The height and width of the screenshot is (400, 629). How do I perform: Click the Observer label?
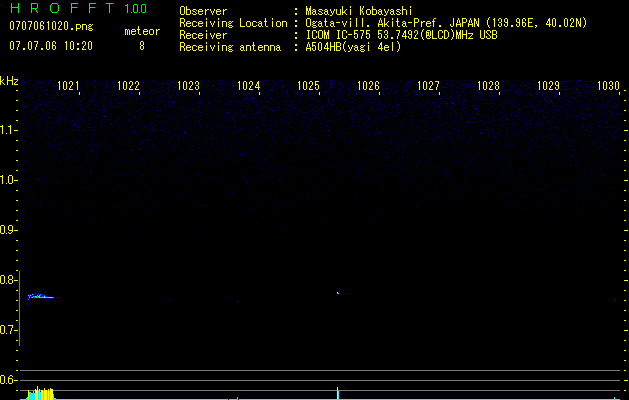click(x=203, y=11)
